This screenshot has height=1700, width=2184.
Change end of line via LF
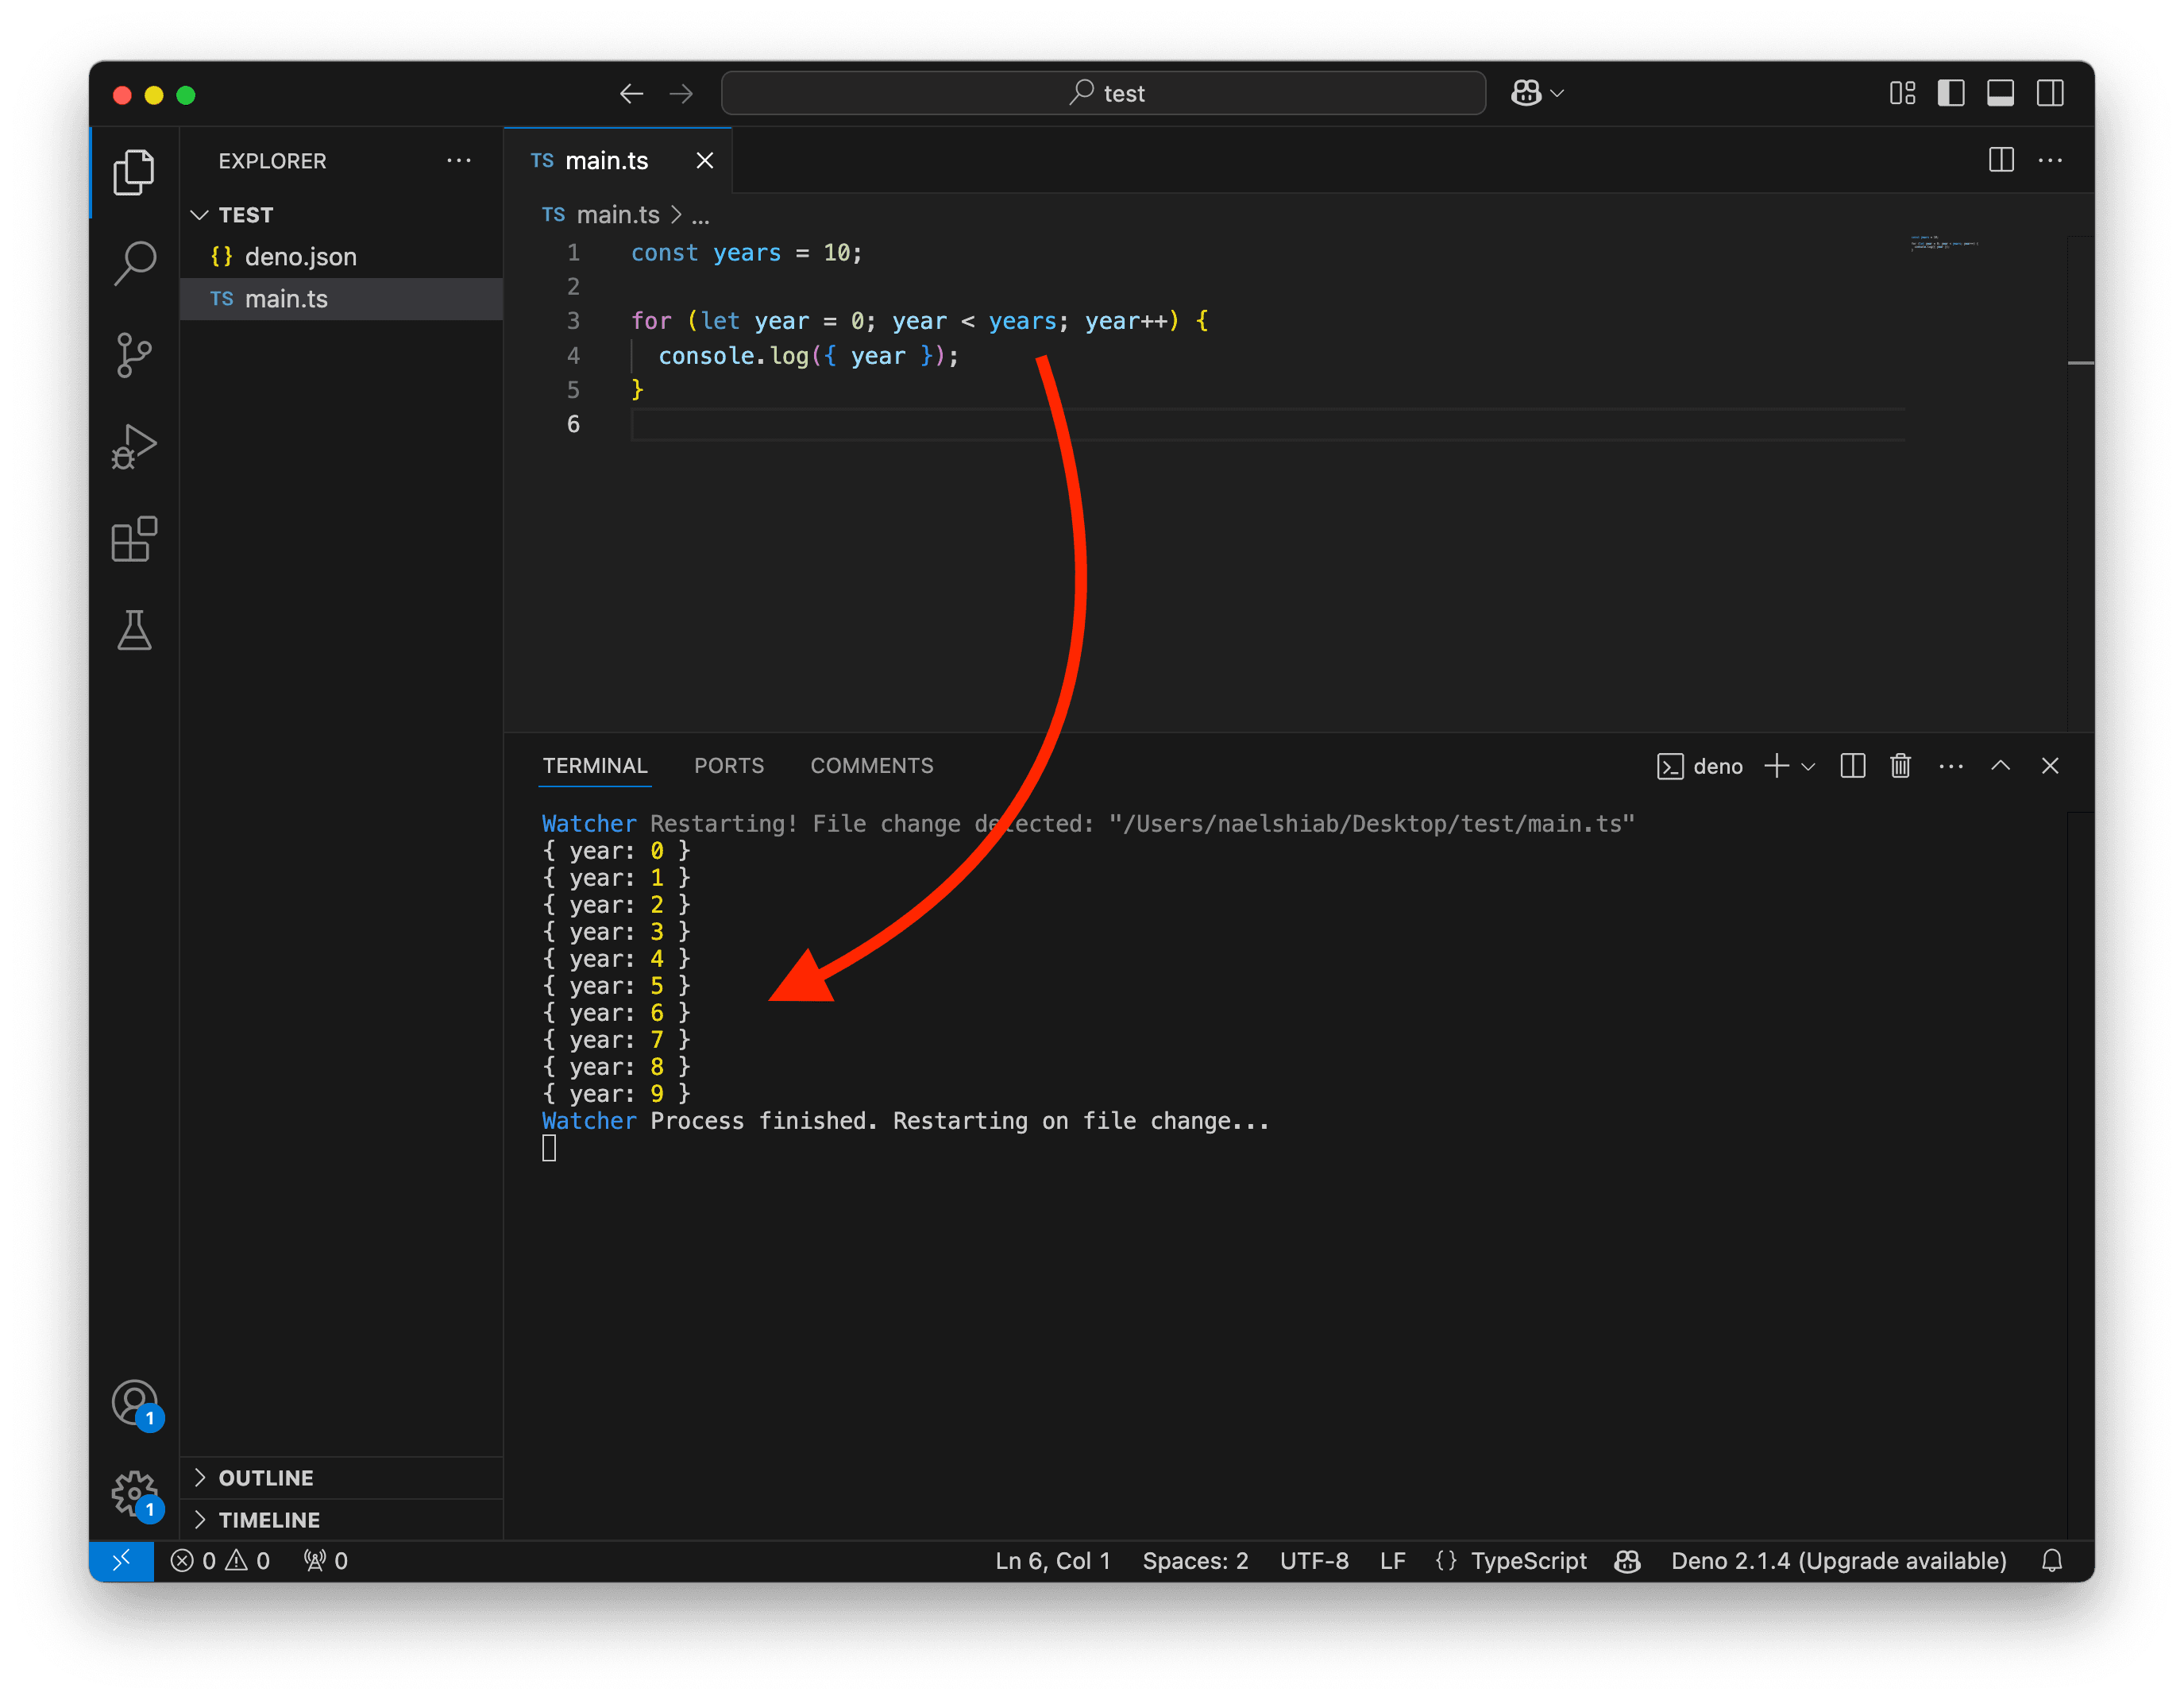[1392, 1561]
